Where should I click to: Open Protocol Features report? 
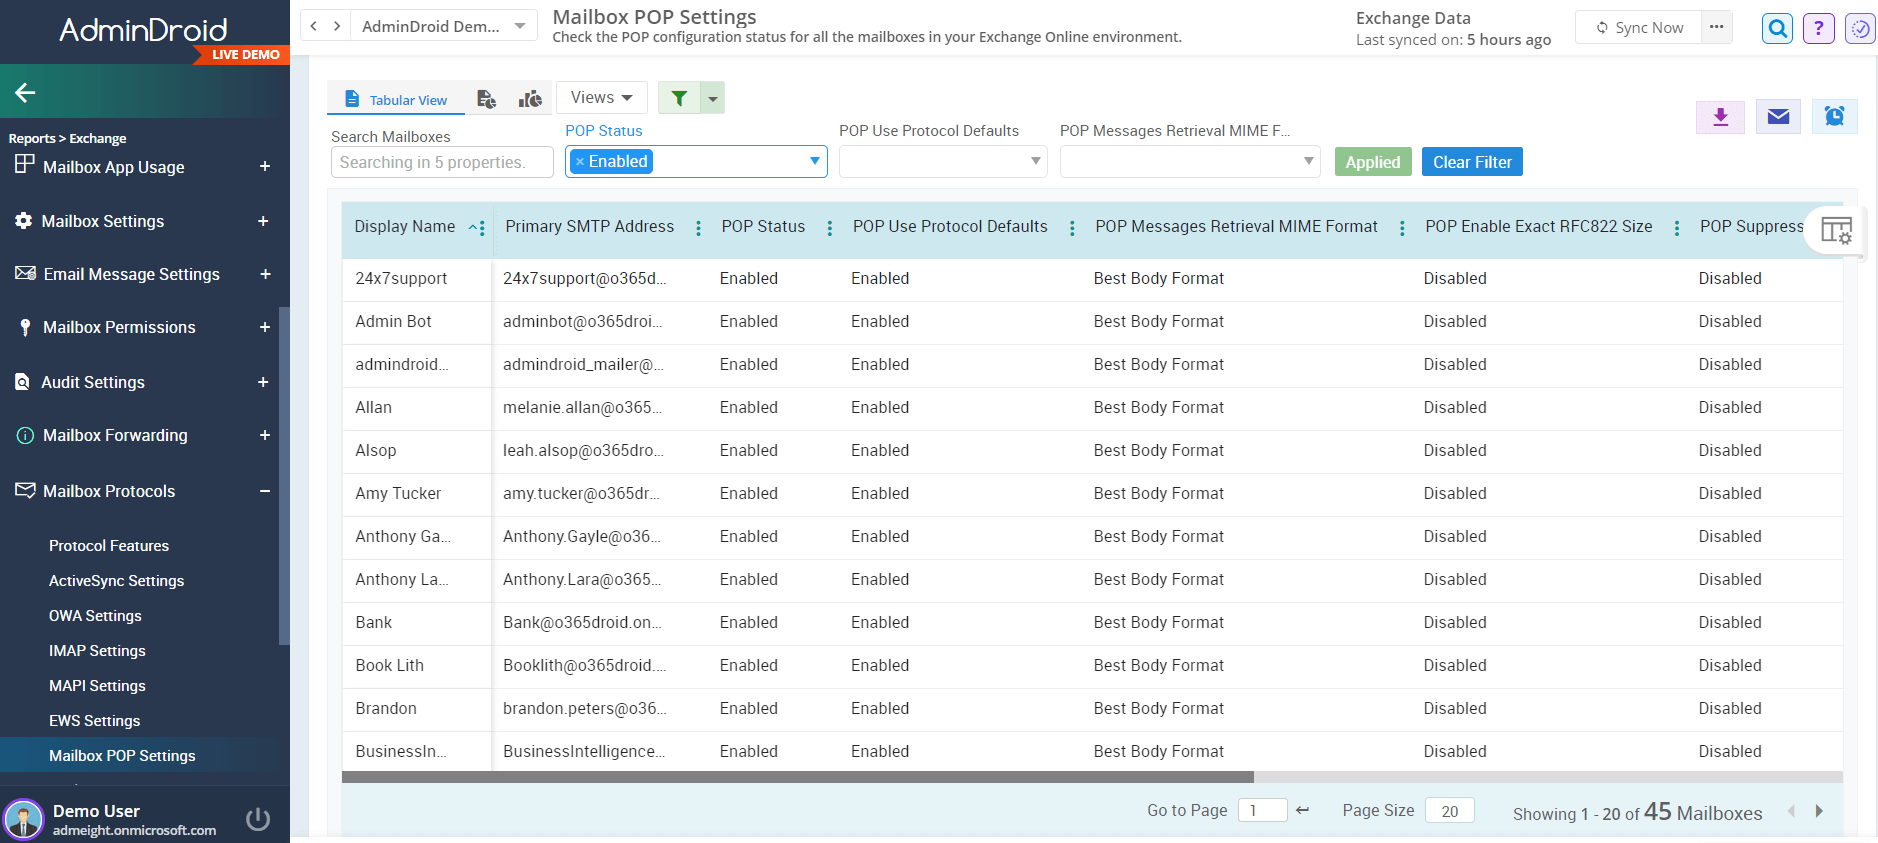click(109, 546)
